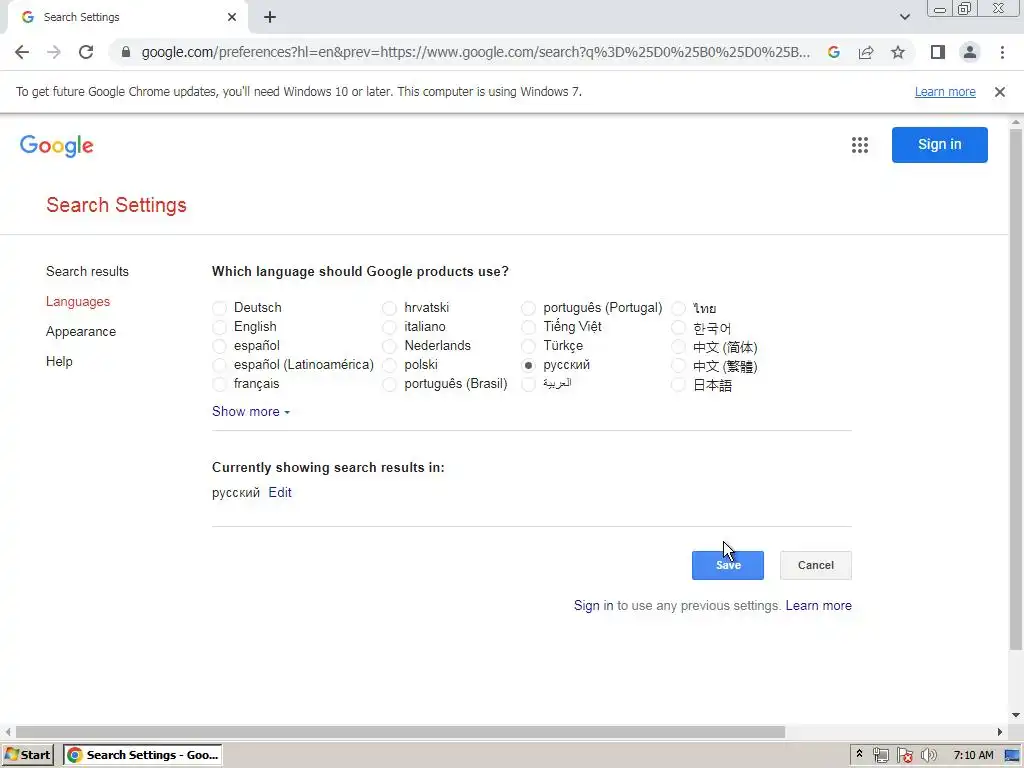Select 中文 (简体) radio button
Image resolution: width=1024 pixels, height=768 pixels.
679,346
